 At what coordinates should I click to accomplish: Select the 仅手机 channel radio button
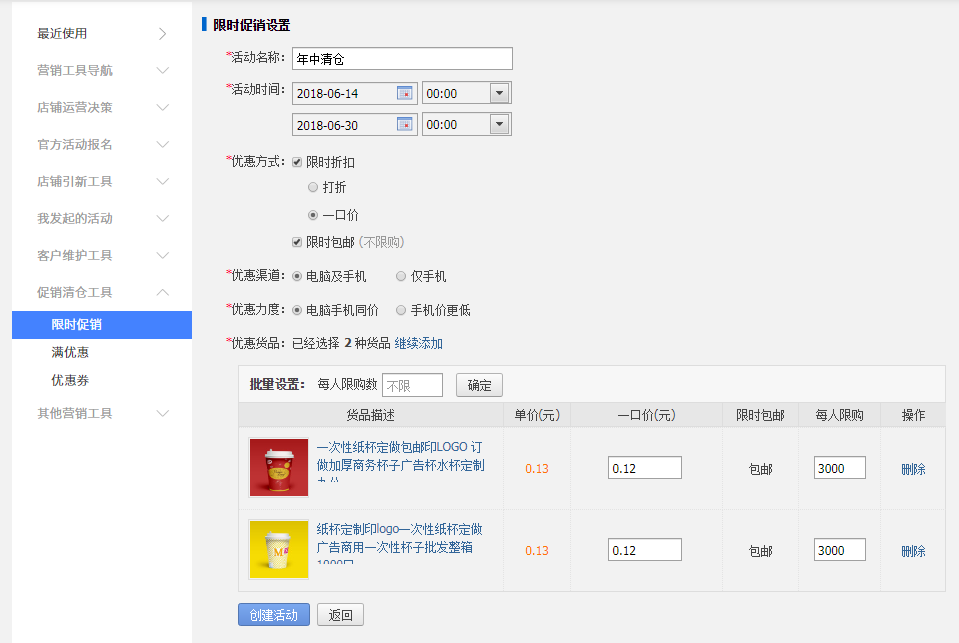click(401, 276)
